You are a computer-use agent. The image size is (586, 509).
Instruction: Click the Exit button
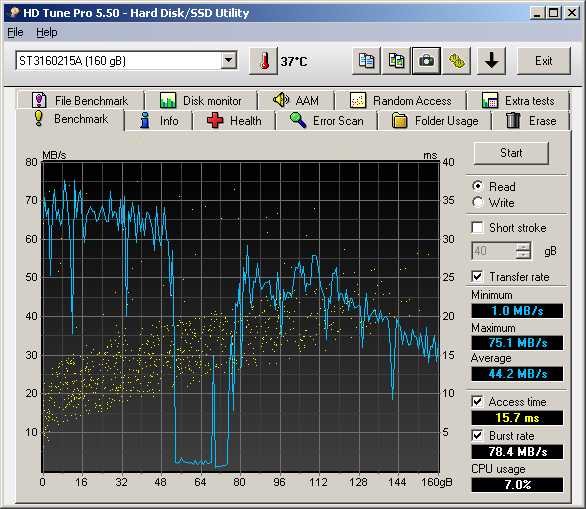point(544,61)
